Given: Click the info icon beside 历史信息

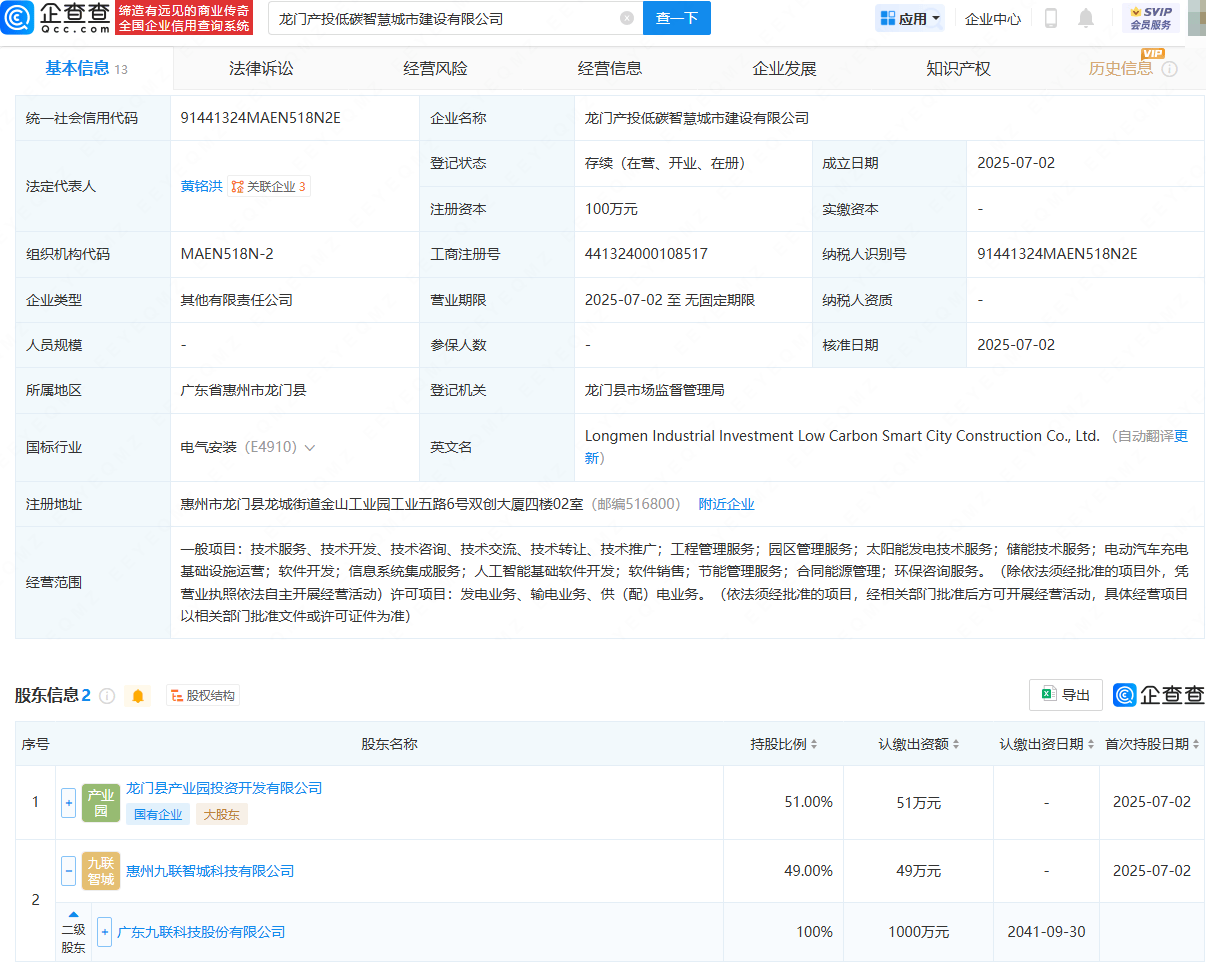Looking at the screenshot, I should (1169, 69).
